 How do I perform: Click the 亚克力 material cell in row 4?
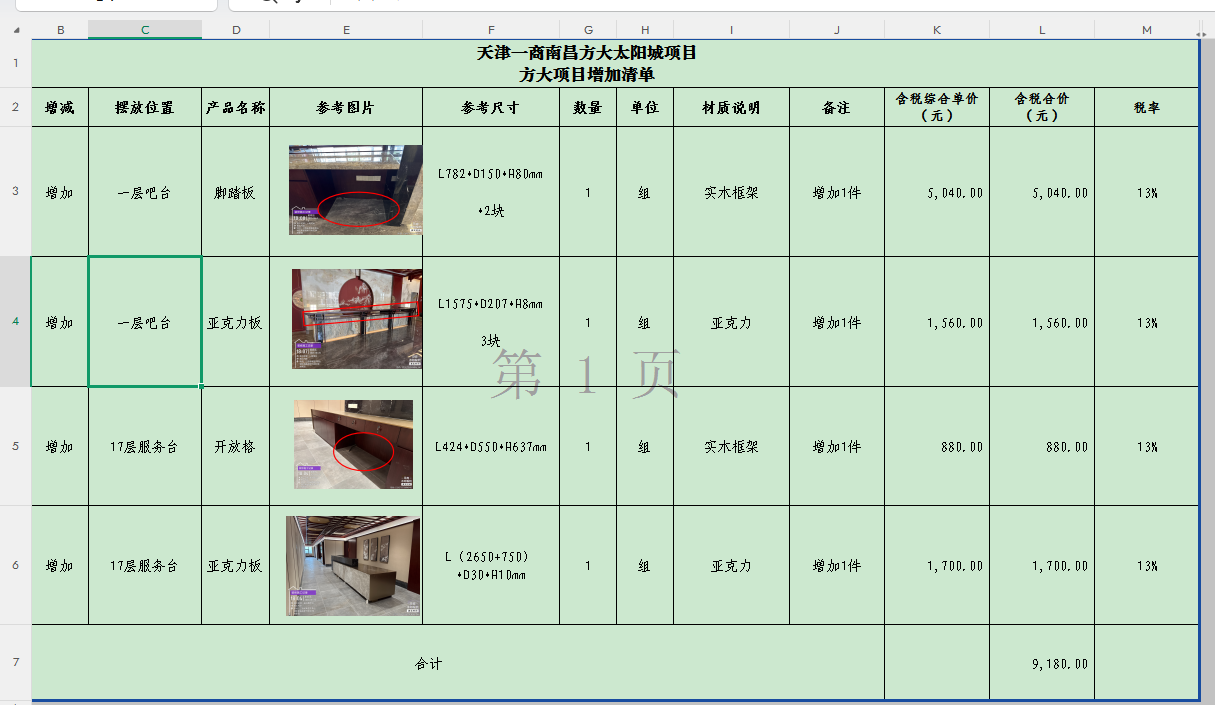tap(731, 322)
